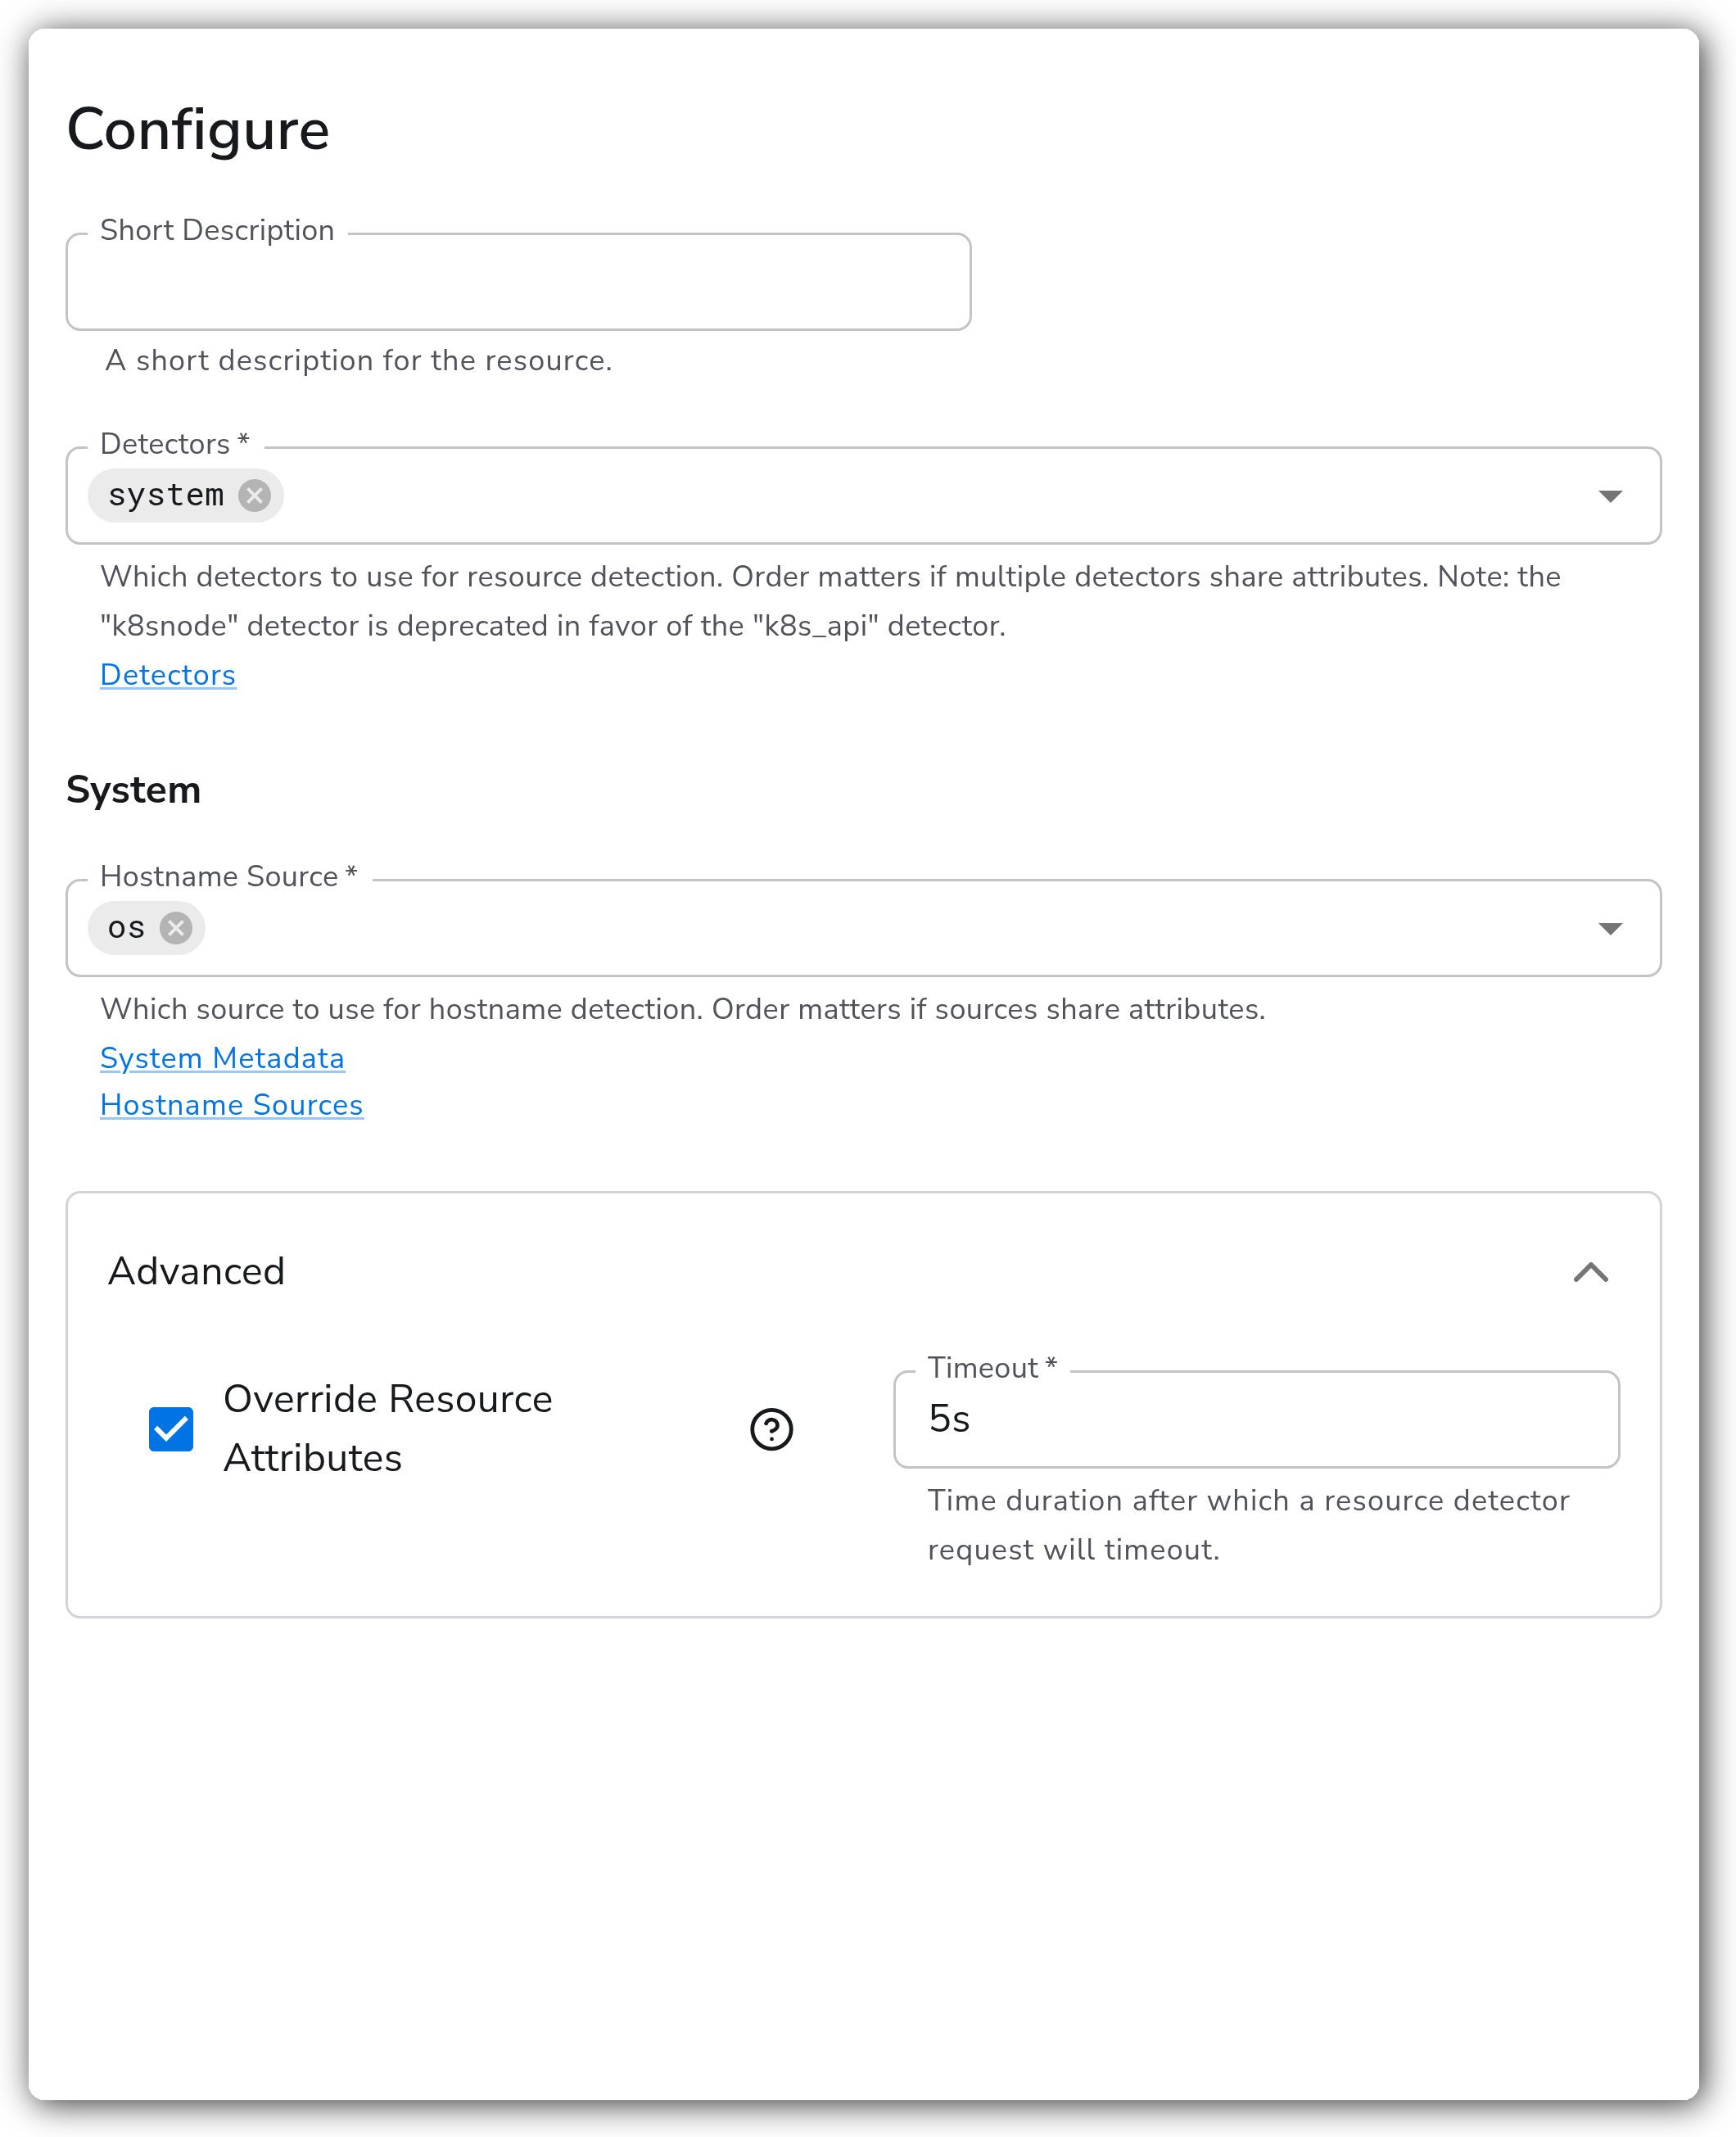Click the hostname detection helper text

pos(683,1009)
